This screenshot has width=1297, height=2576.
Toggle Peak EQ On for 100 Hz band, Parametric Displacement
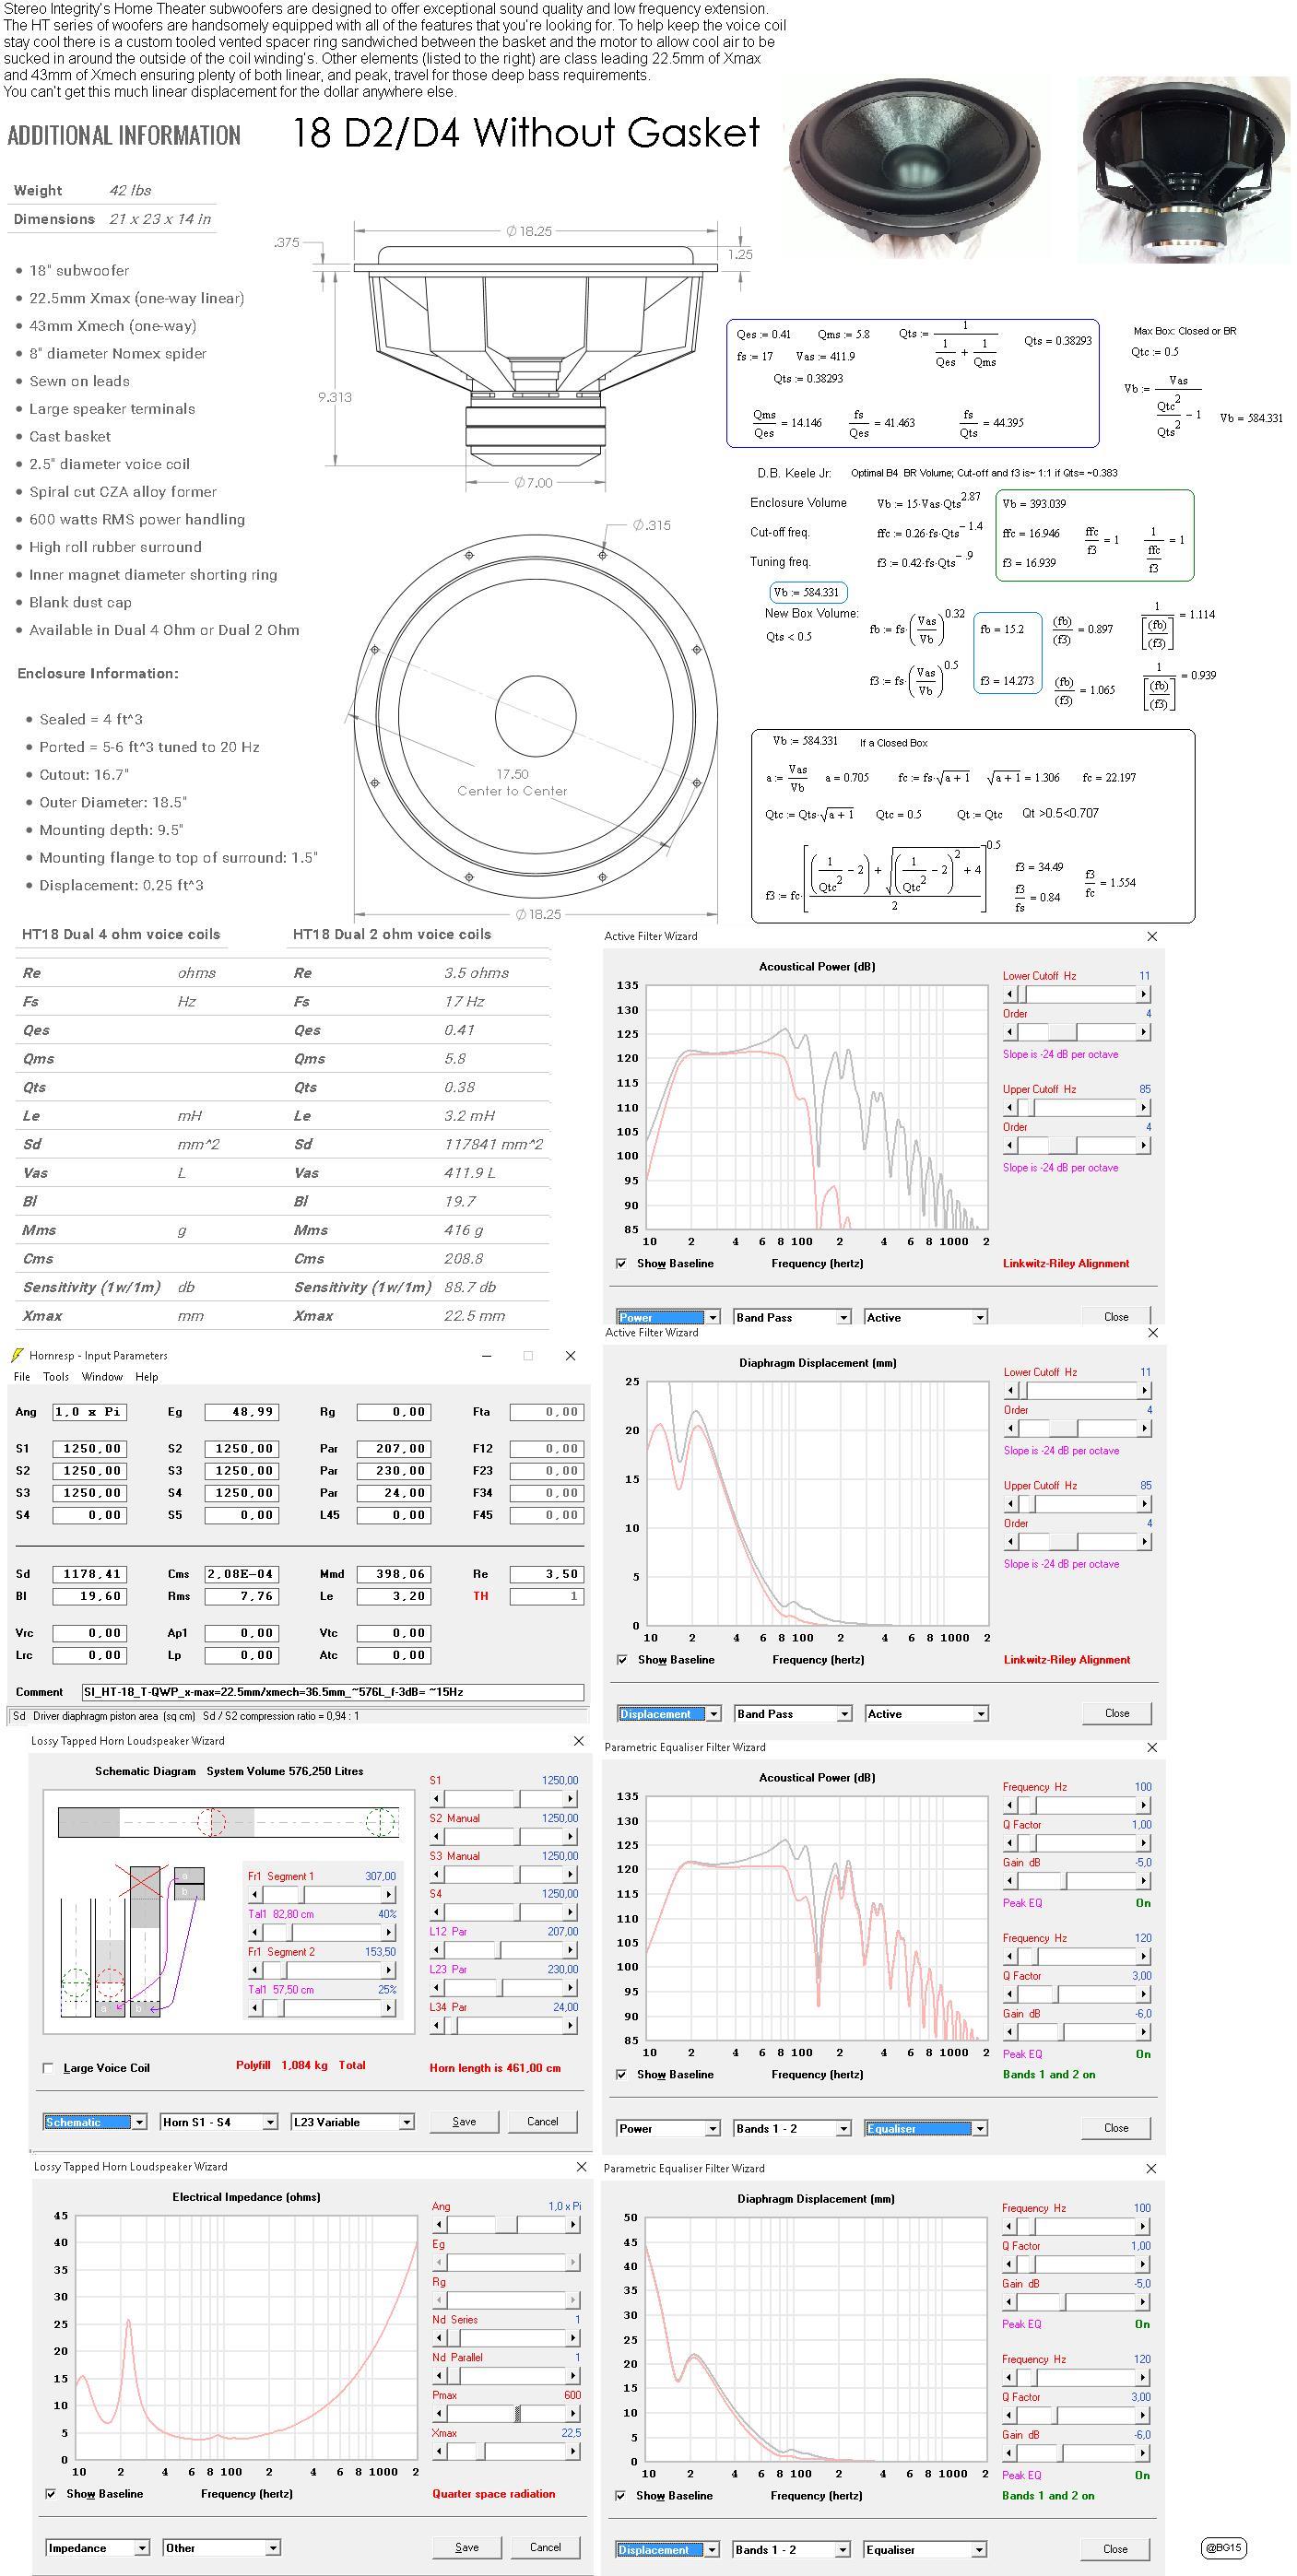[1141, 2324]
